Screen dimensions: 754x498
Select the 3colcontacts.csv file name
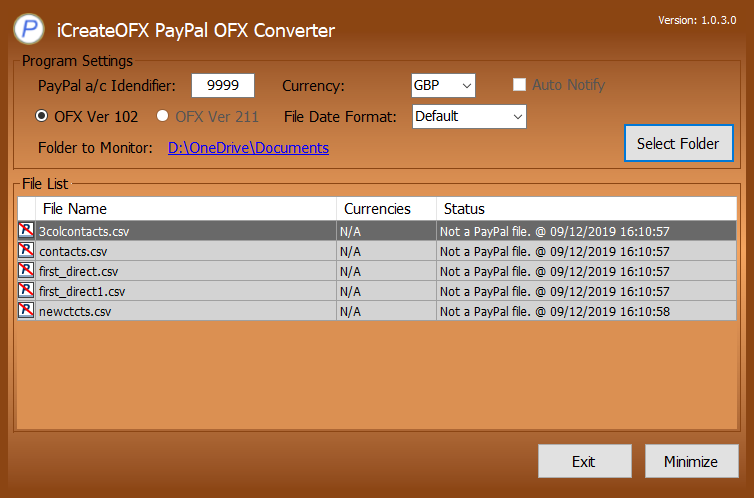pyautogui.click(x=84, y=231)
